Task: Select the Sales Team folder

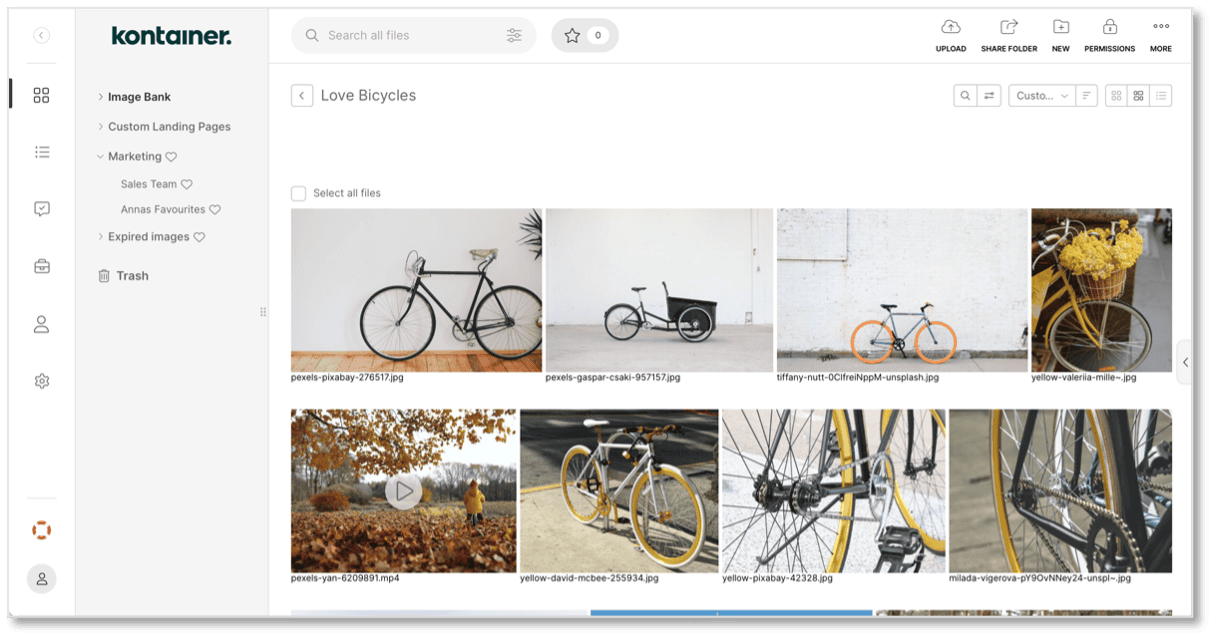Action: [x=149, y=183]
